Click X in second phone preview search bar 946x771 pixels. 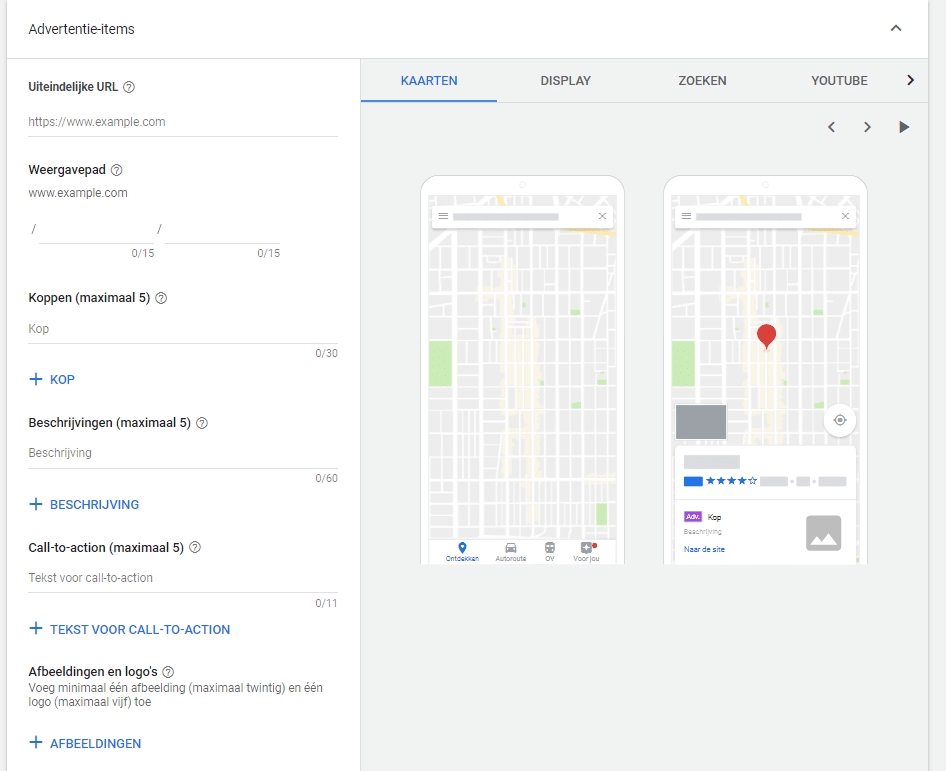point(845,216)
